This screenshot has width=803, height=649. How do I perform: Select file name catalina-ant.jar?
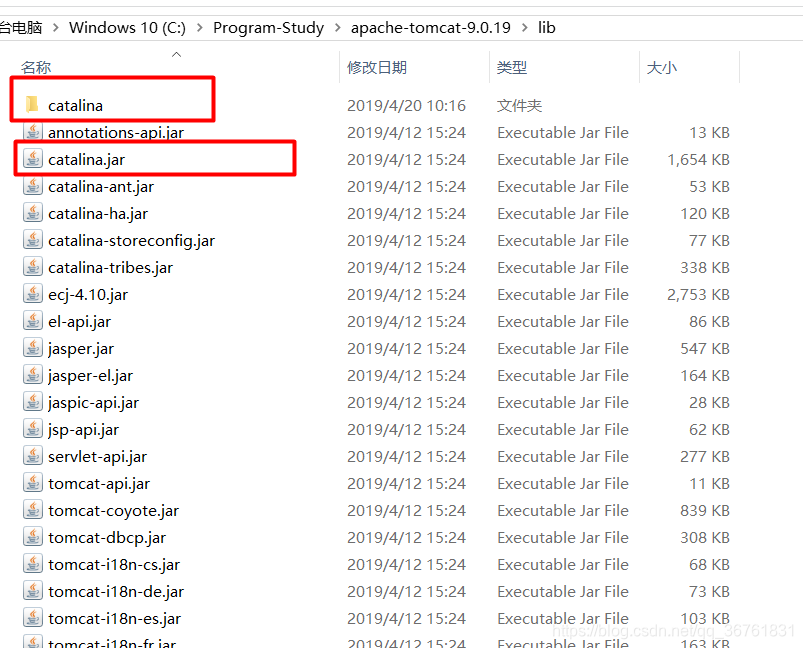click(x=101, y=187)
